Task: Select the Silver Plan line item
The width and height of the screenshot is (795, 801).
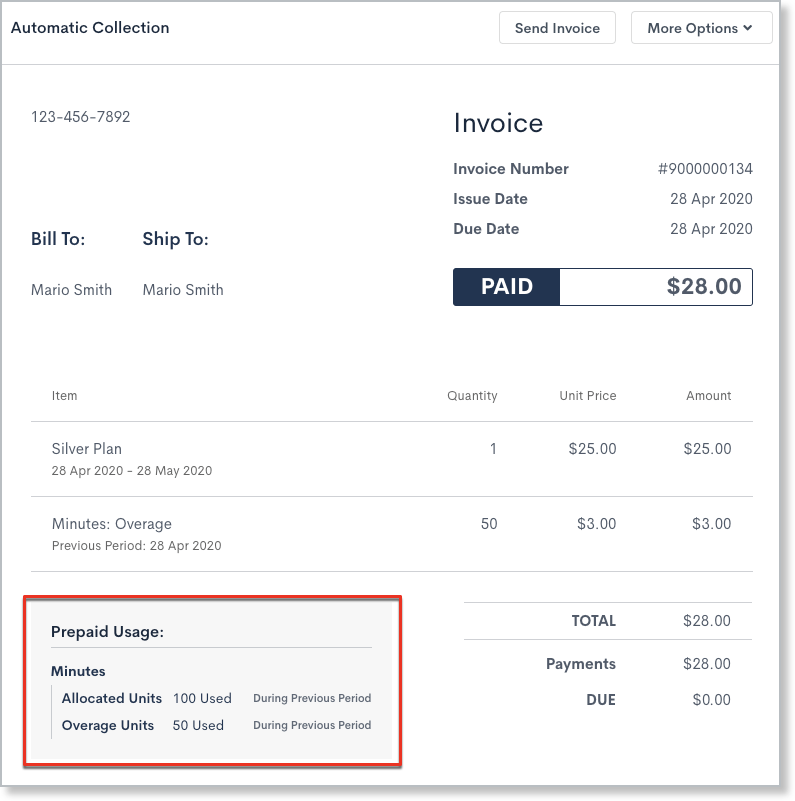Action: (x=87, y=449)
